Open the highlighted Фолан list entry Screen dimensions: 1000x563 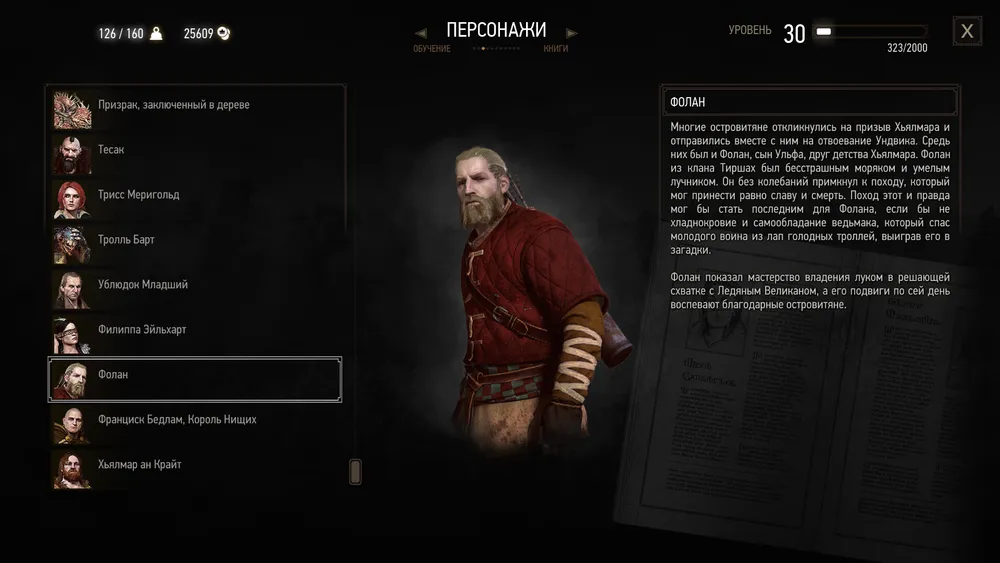click(195, 379)
